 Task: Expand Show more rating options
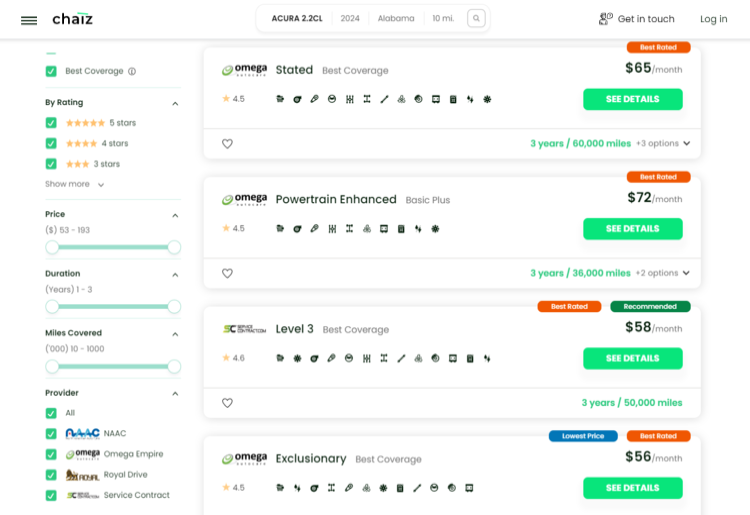point(74,184)
